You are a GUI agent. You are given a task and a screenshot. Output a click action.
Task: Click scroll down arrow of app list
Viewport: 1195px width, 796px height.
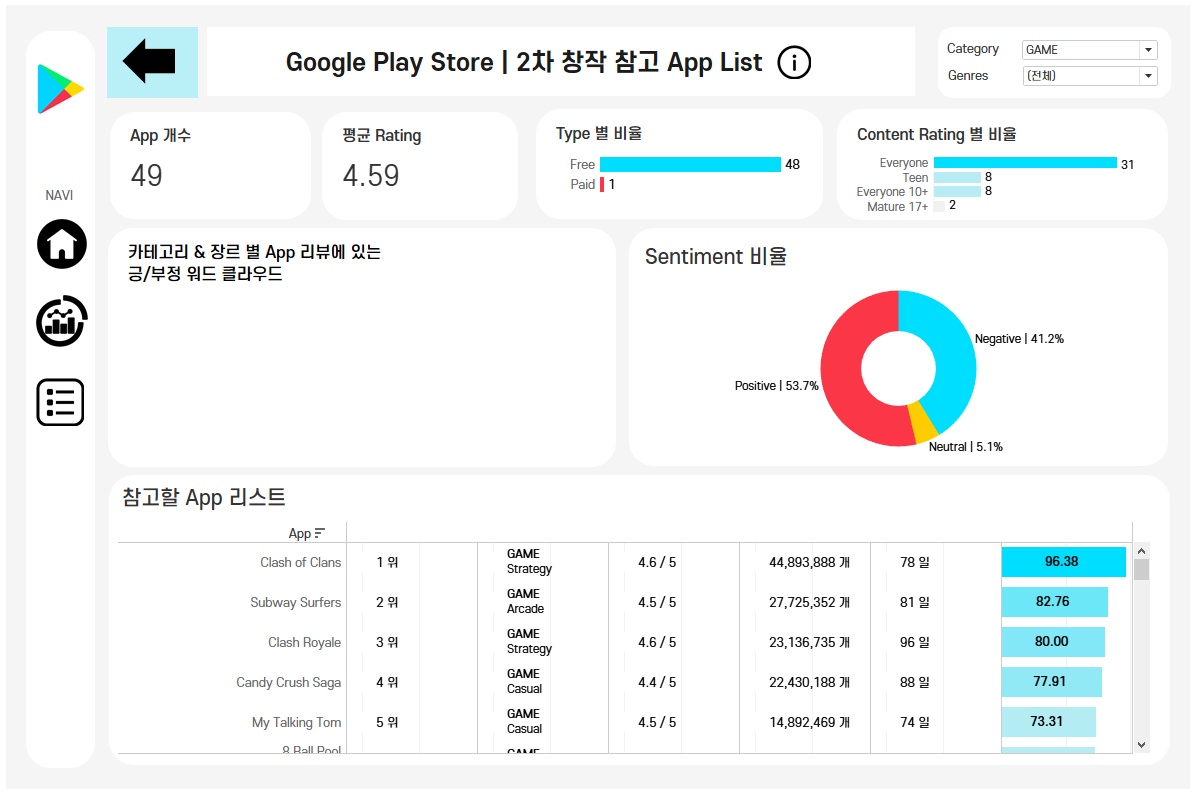coord(1141,745)
